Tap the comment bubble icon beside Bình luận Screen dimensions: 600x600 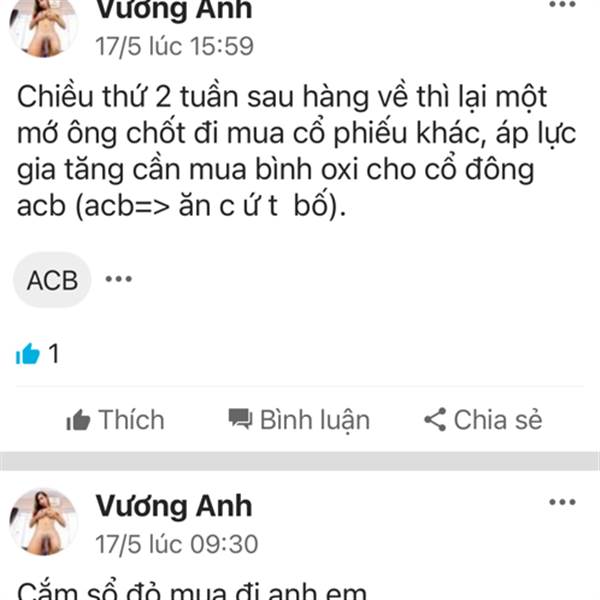pos(240,419)
